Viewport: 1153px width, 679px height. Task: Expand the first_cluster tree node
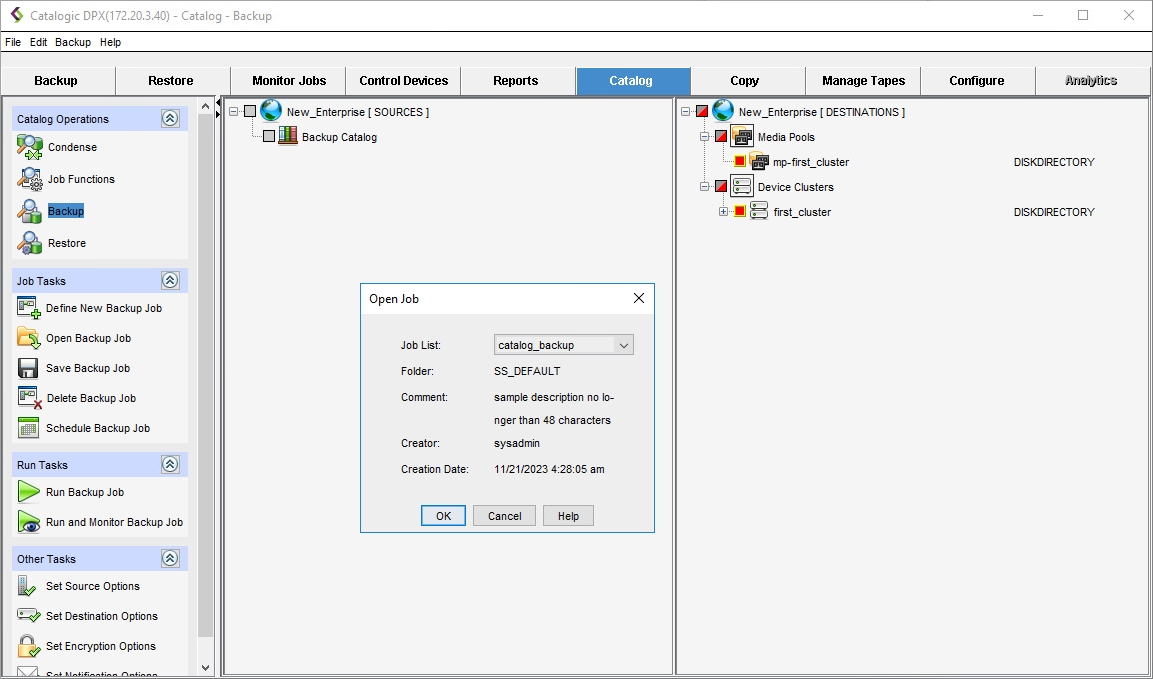coord(723,212)
